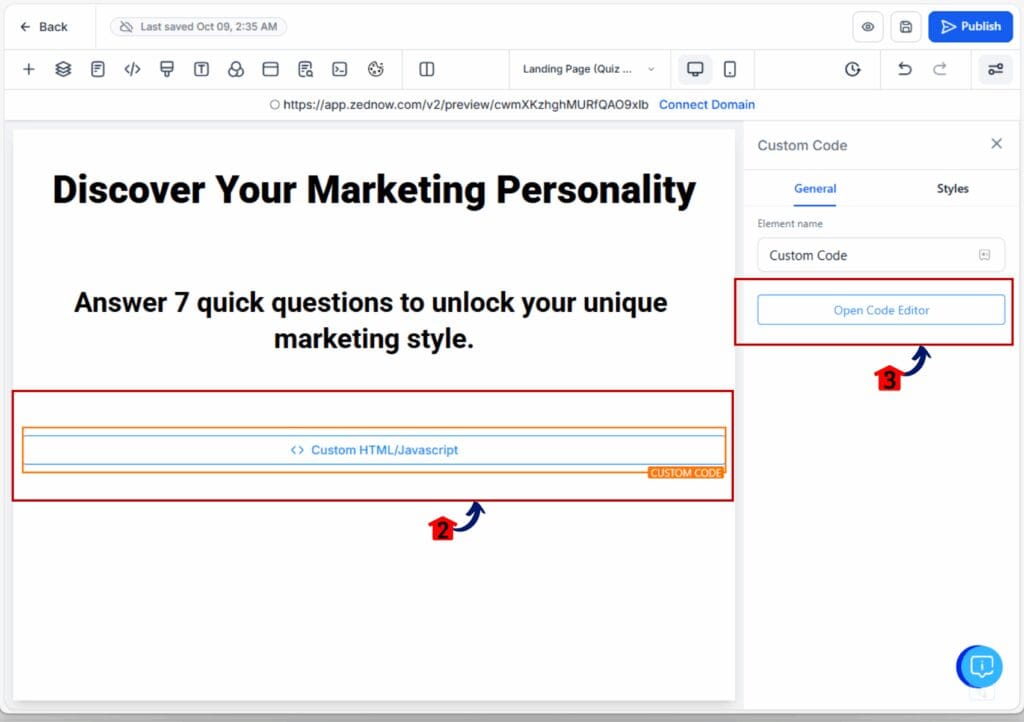This screenshot has width=1024, height=722.
Task: Select the General tab
Action: [815, 188]
